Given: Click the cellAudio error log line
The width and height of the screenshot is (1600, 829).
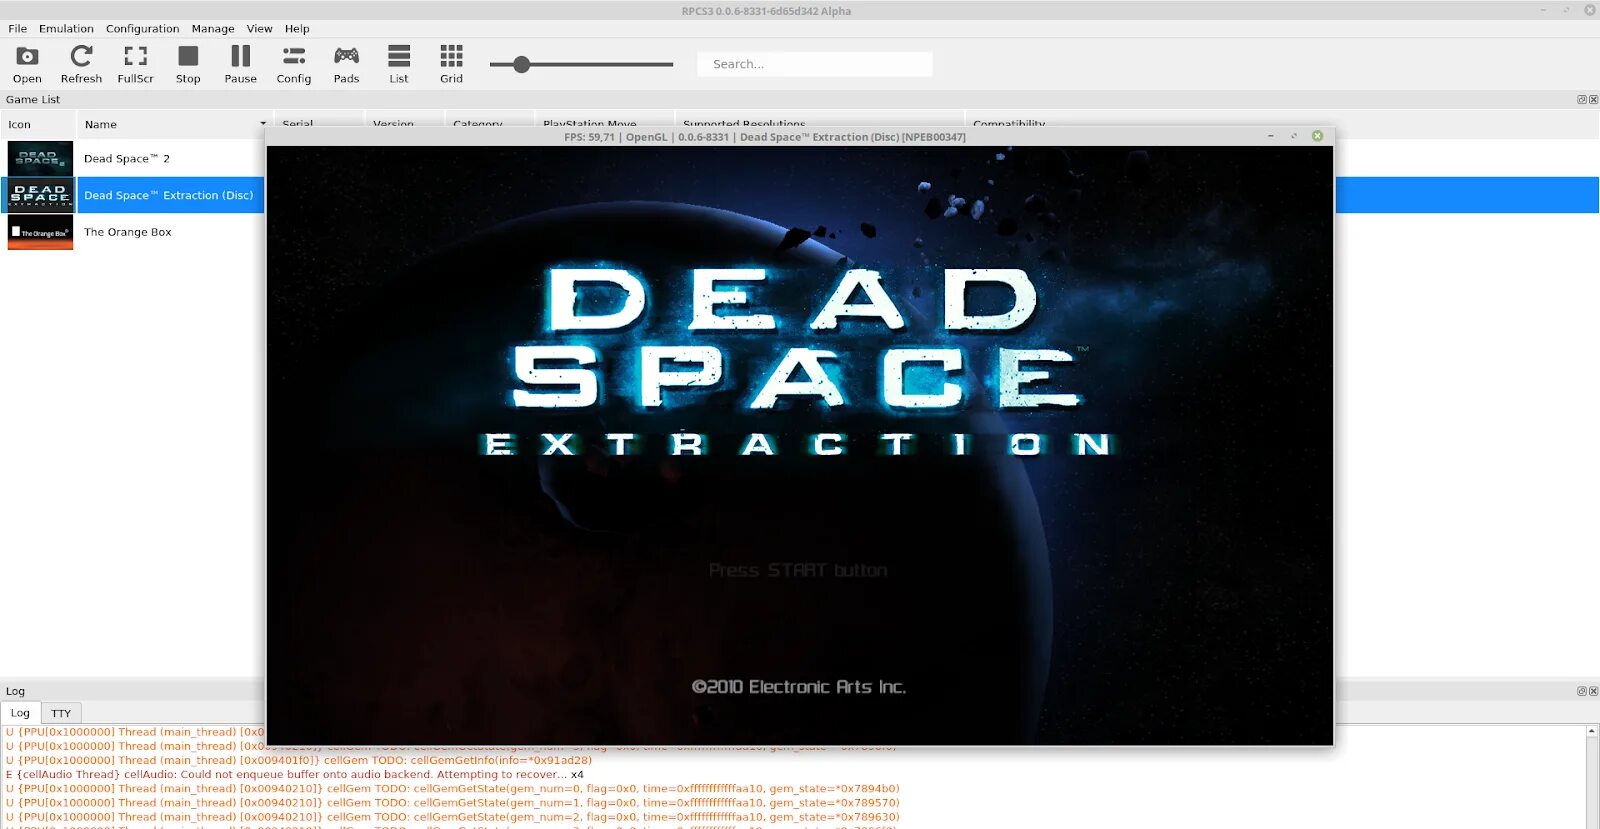Looking at the screenshot, I should tap(294, 774).
